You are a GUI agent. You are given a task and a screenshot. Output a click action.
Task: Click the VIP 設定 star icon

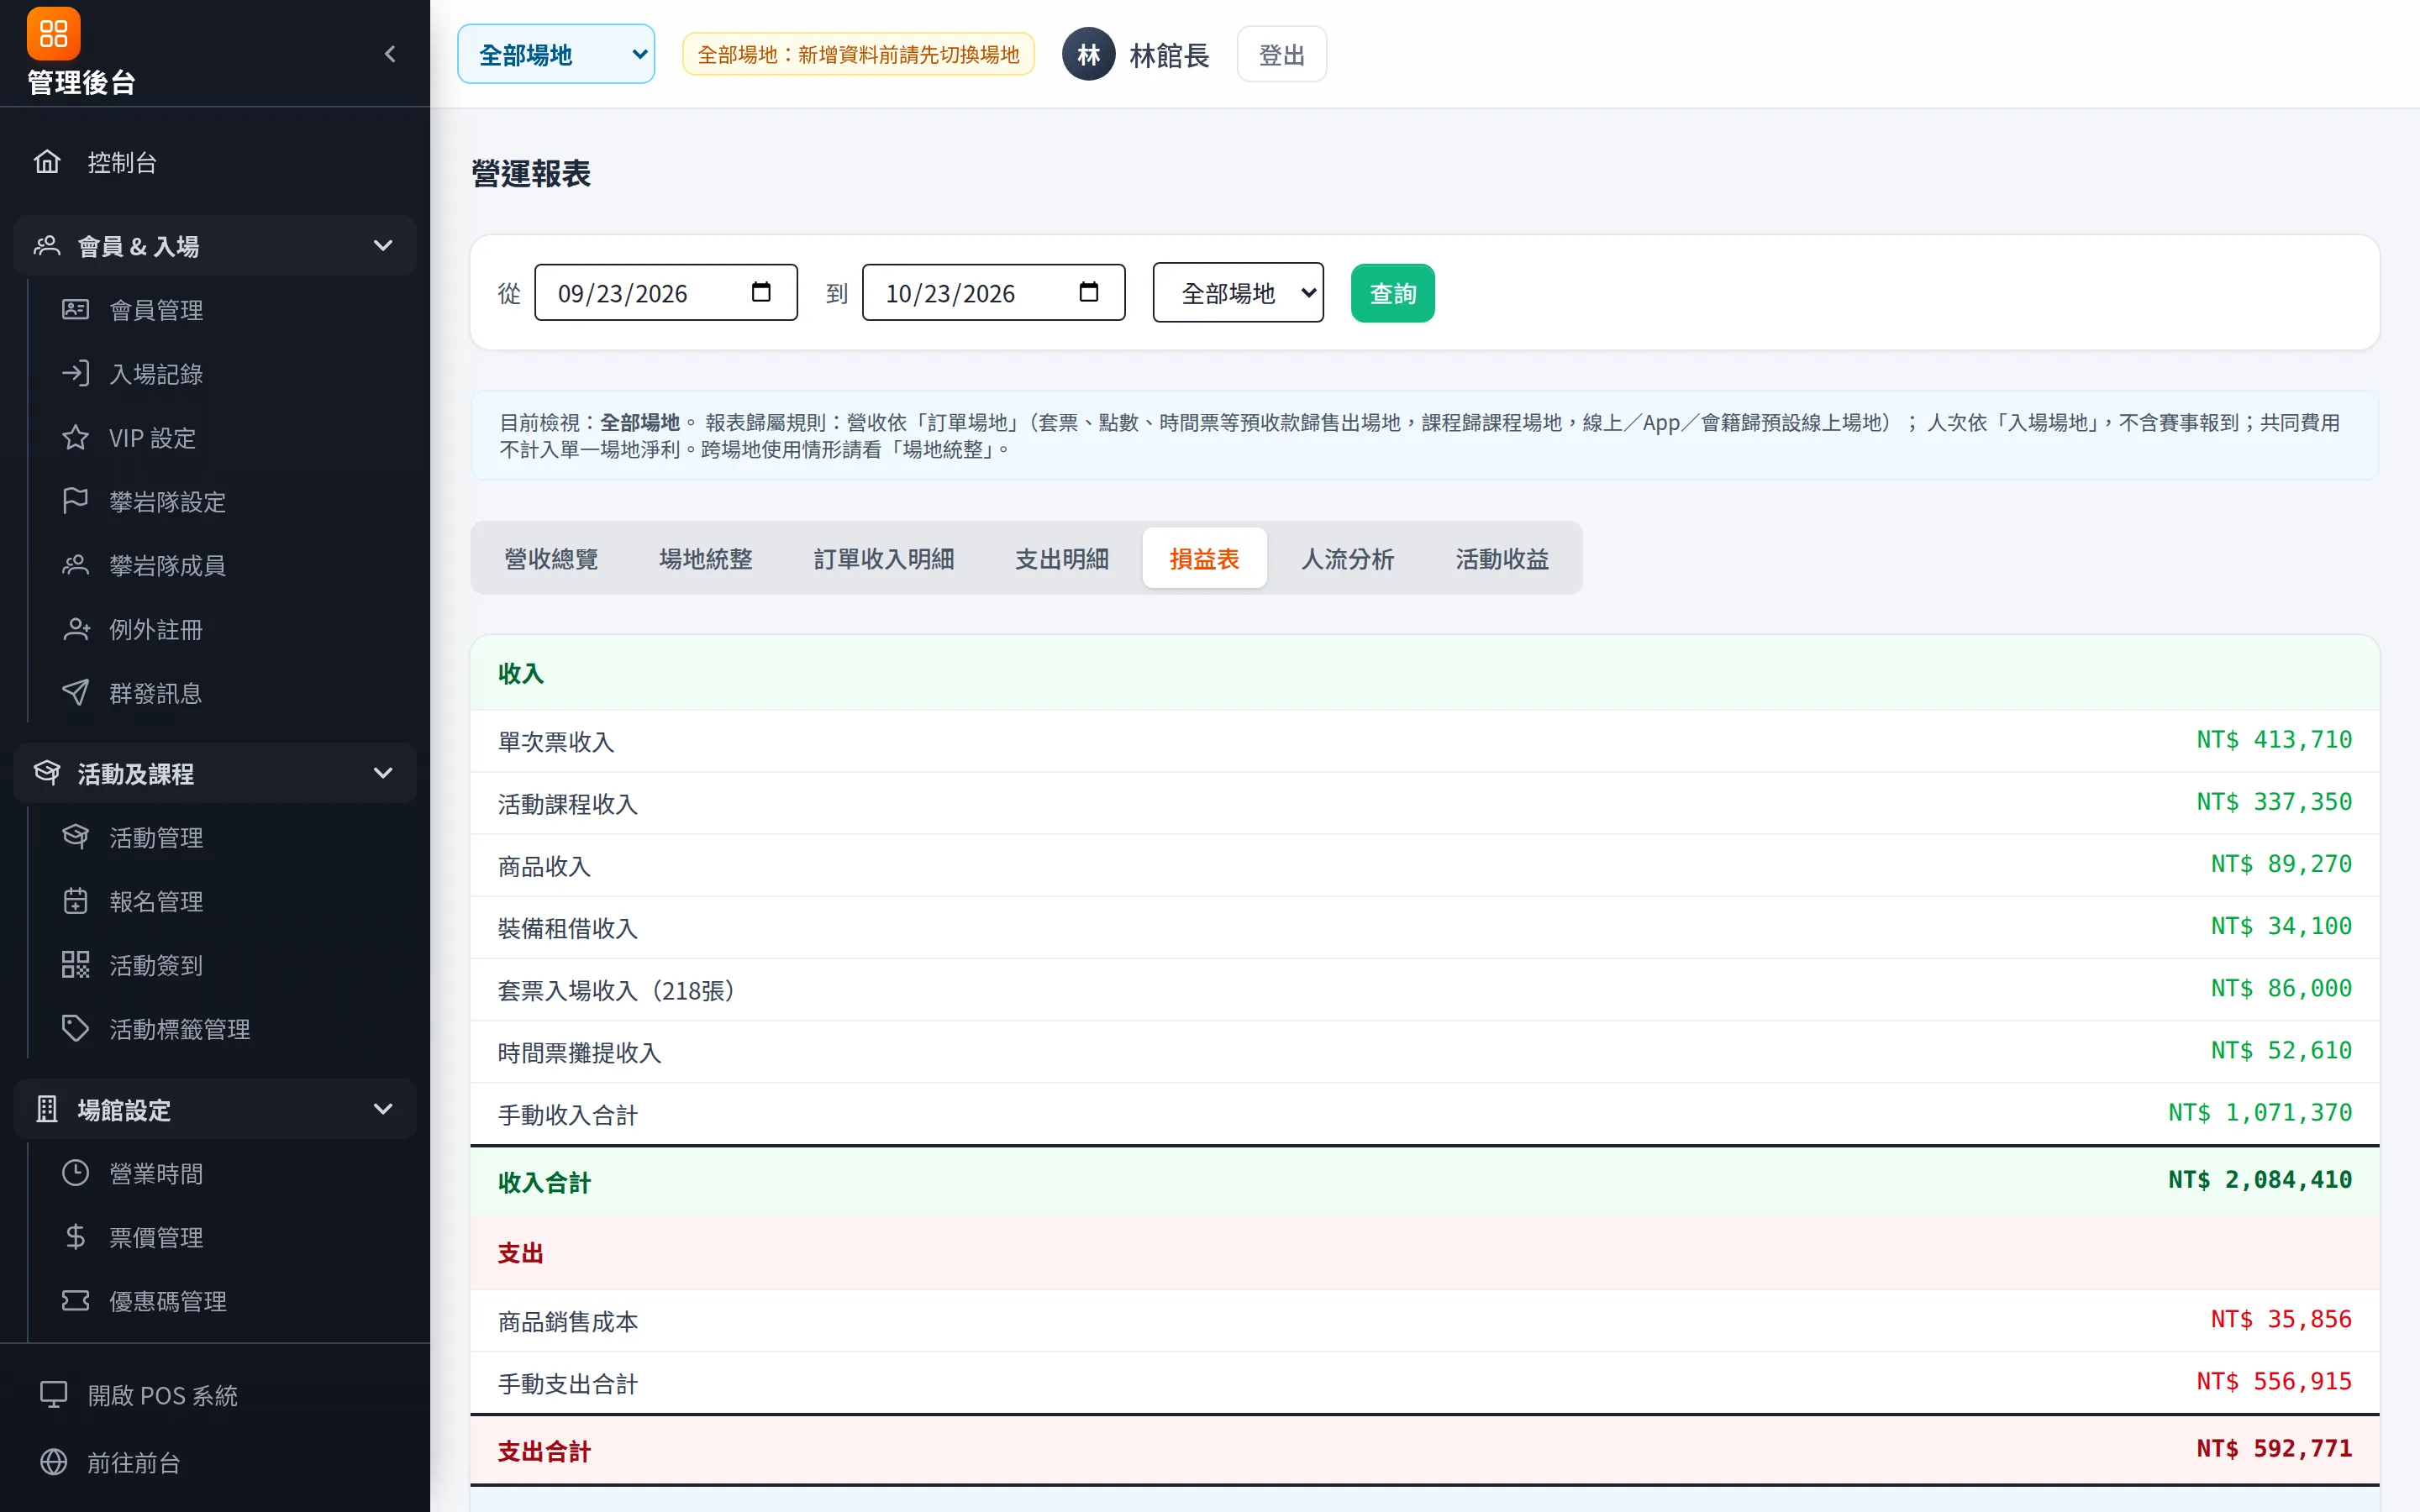(75, 437)
